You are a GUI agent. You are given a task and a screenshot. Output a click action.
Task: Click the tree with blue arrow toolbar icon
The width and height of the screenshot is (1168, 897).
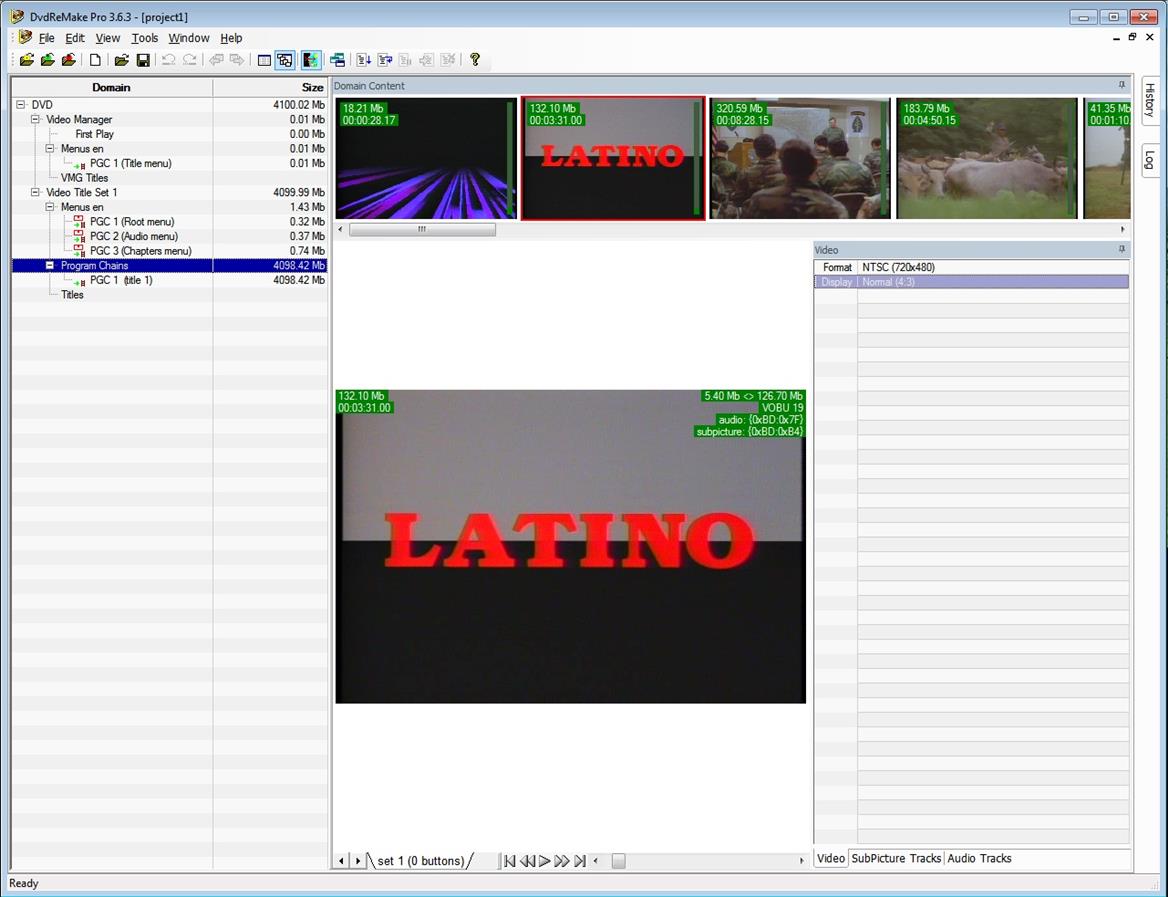(x=385, y=60)
